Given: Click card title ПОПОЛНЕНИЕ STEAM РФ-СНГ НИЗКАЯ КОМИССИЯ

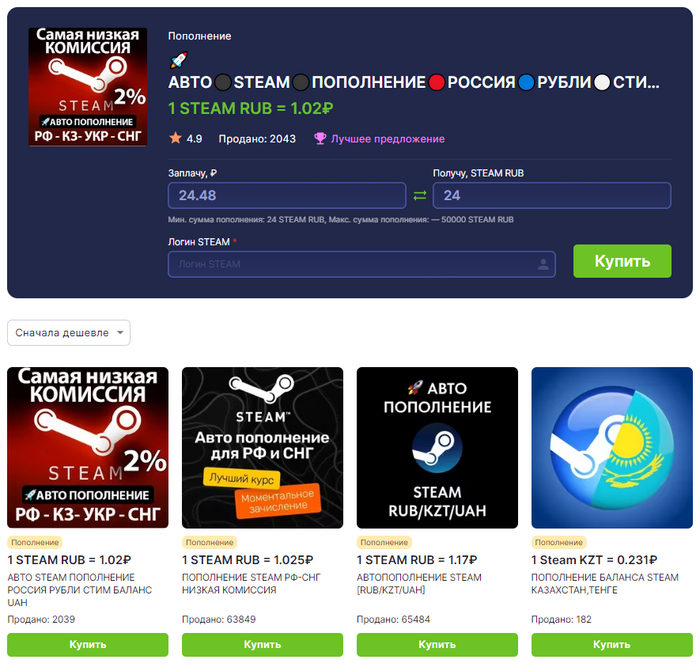Looking at the screenshot, I should pos(251,584).
